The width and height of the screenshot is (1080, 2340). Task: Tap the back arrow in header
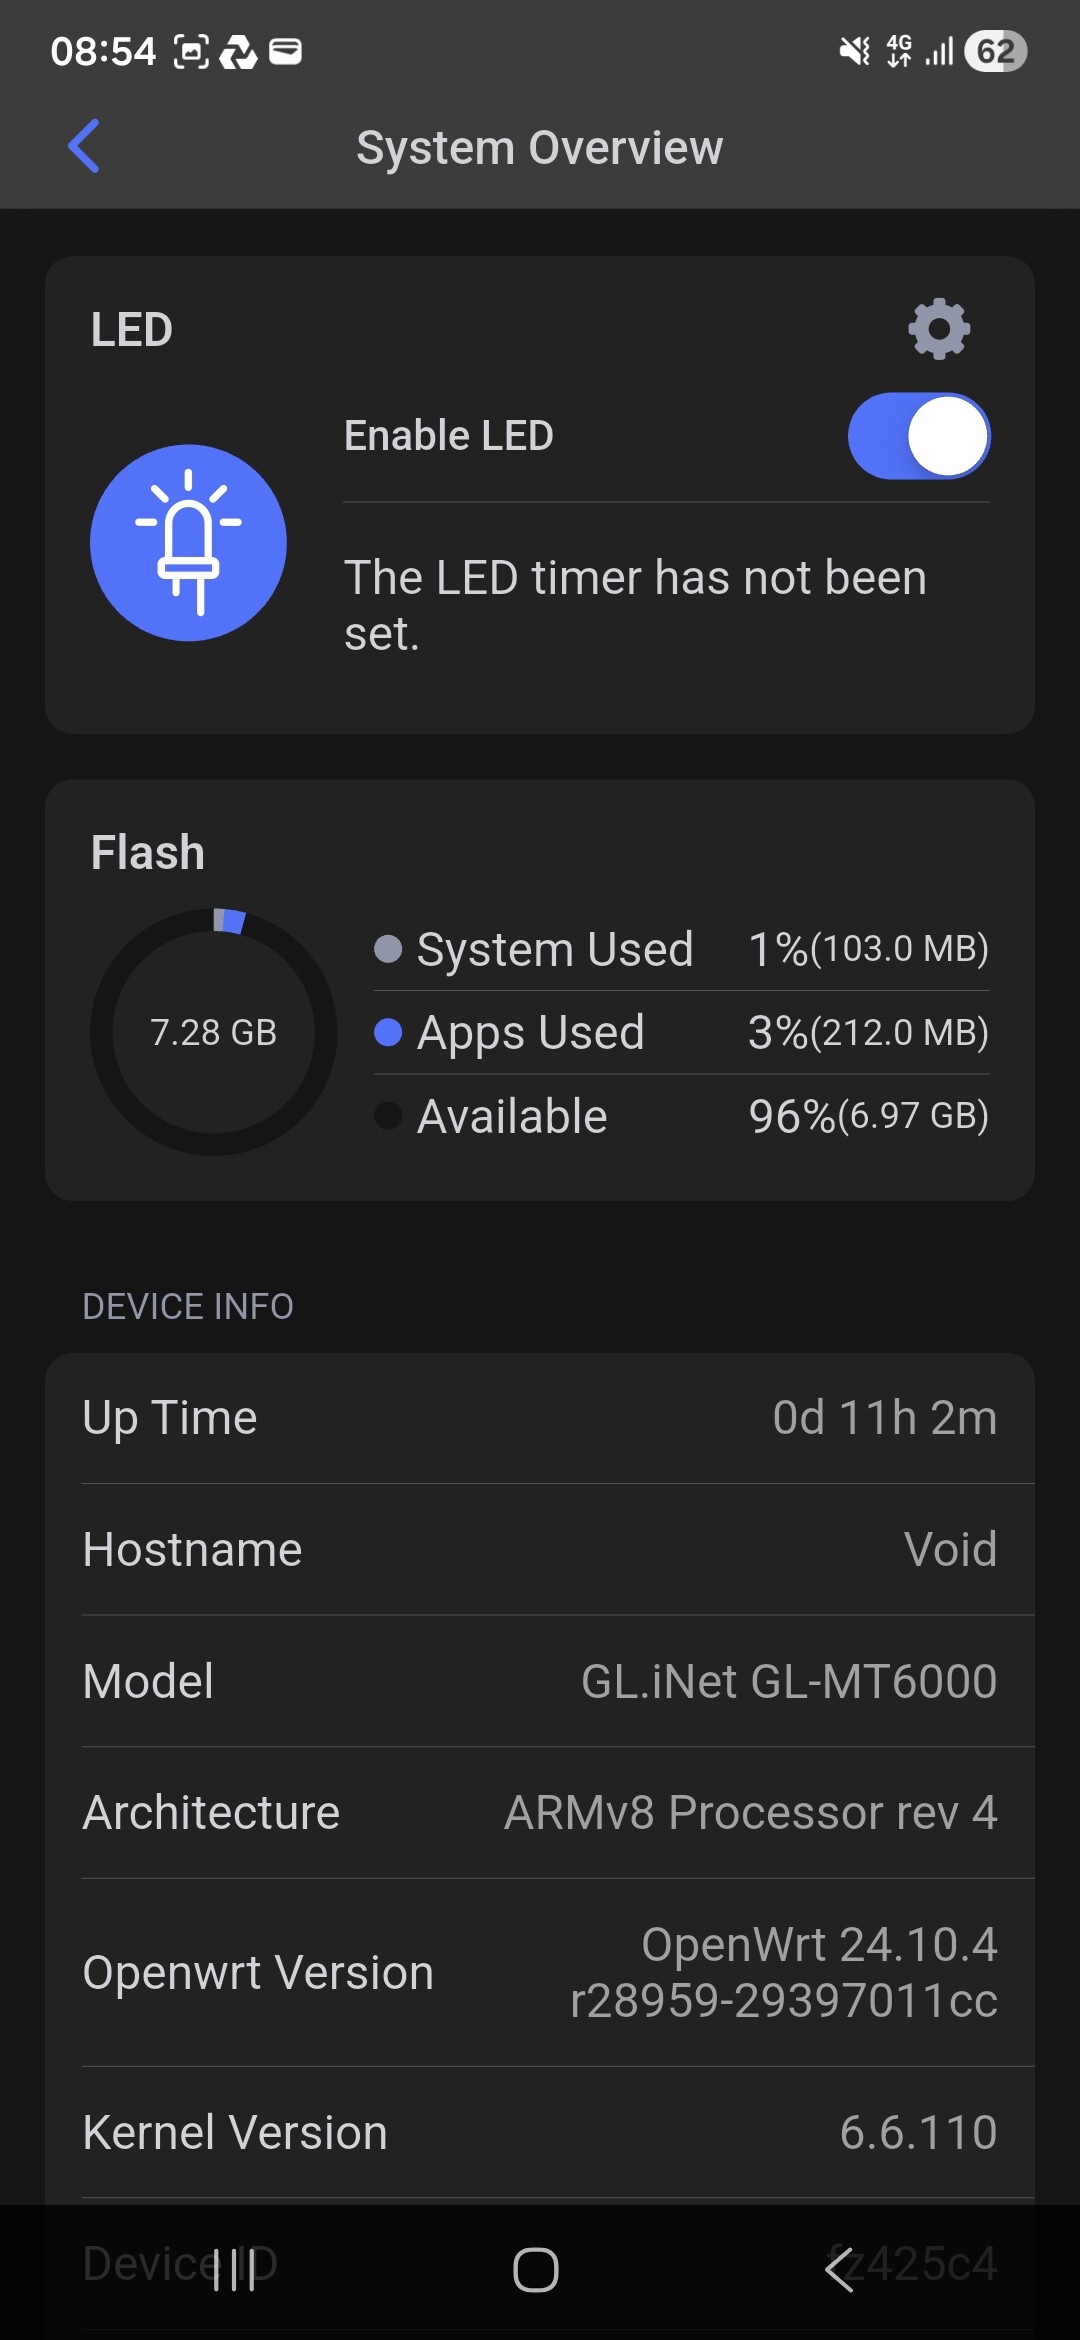click(x=84, y=146)
